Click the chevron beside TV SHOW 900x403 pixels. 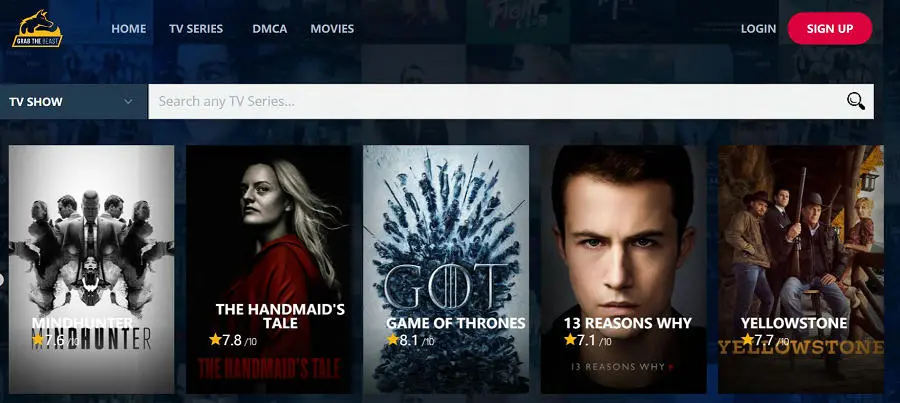point(129,102)
